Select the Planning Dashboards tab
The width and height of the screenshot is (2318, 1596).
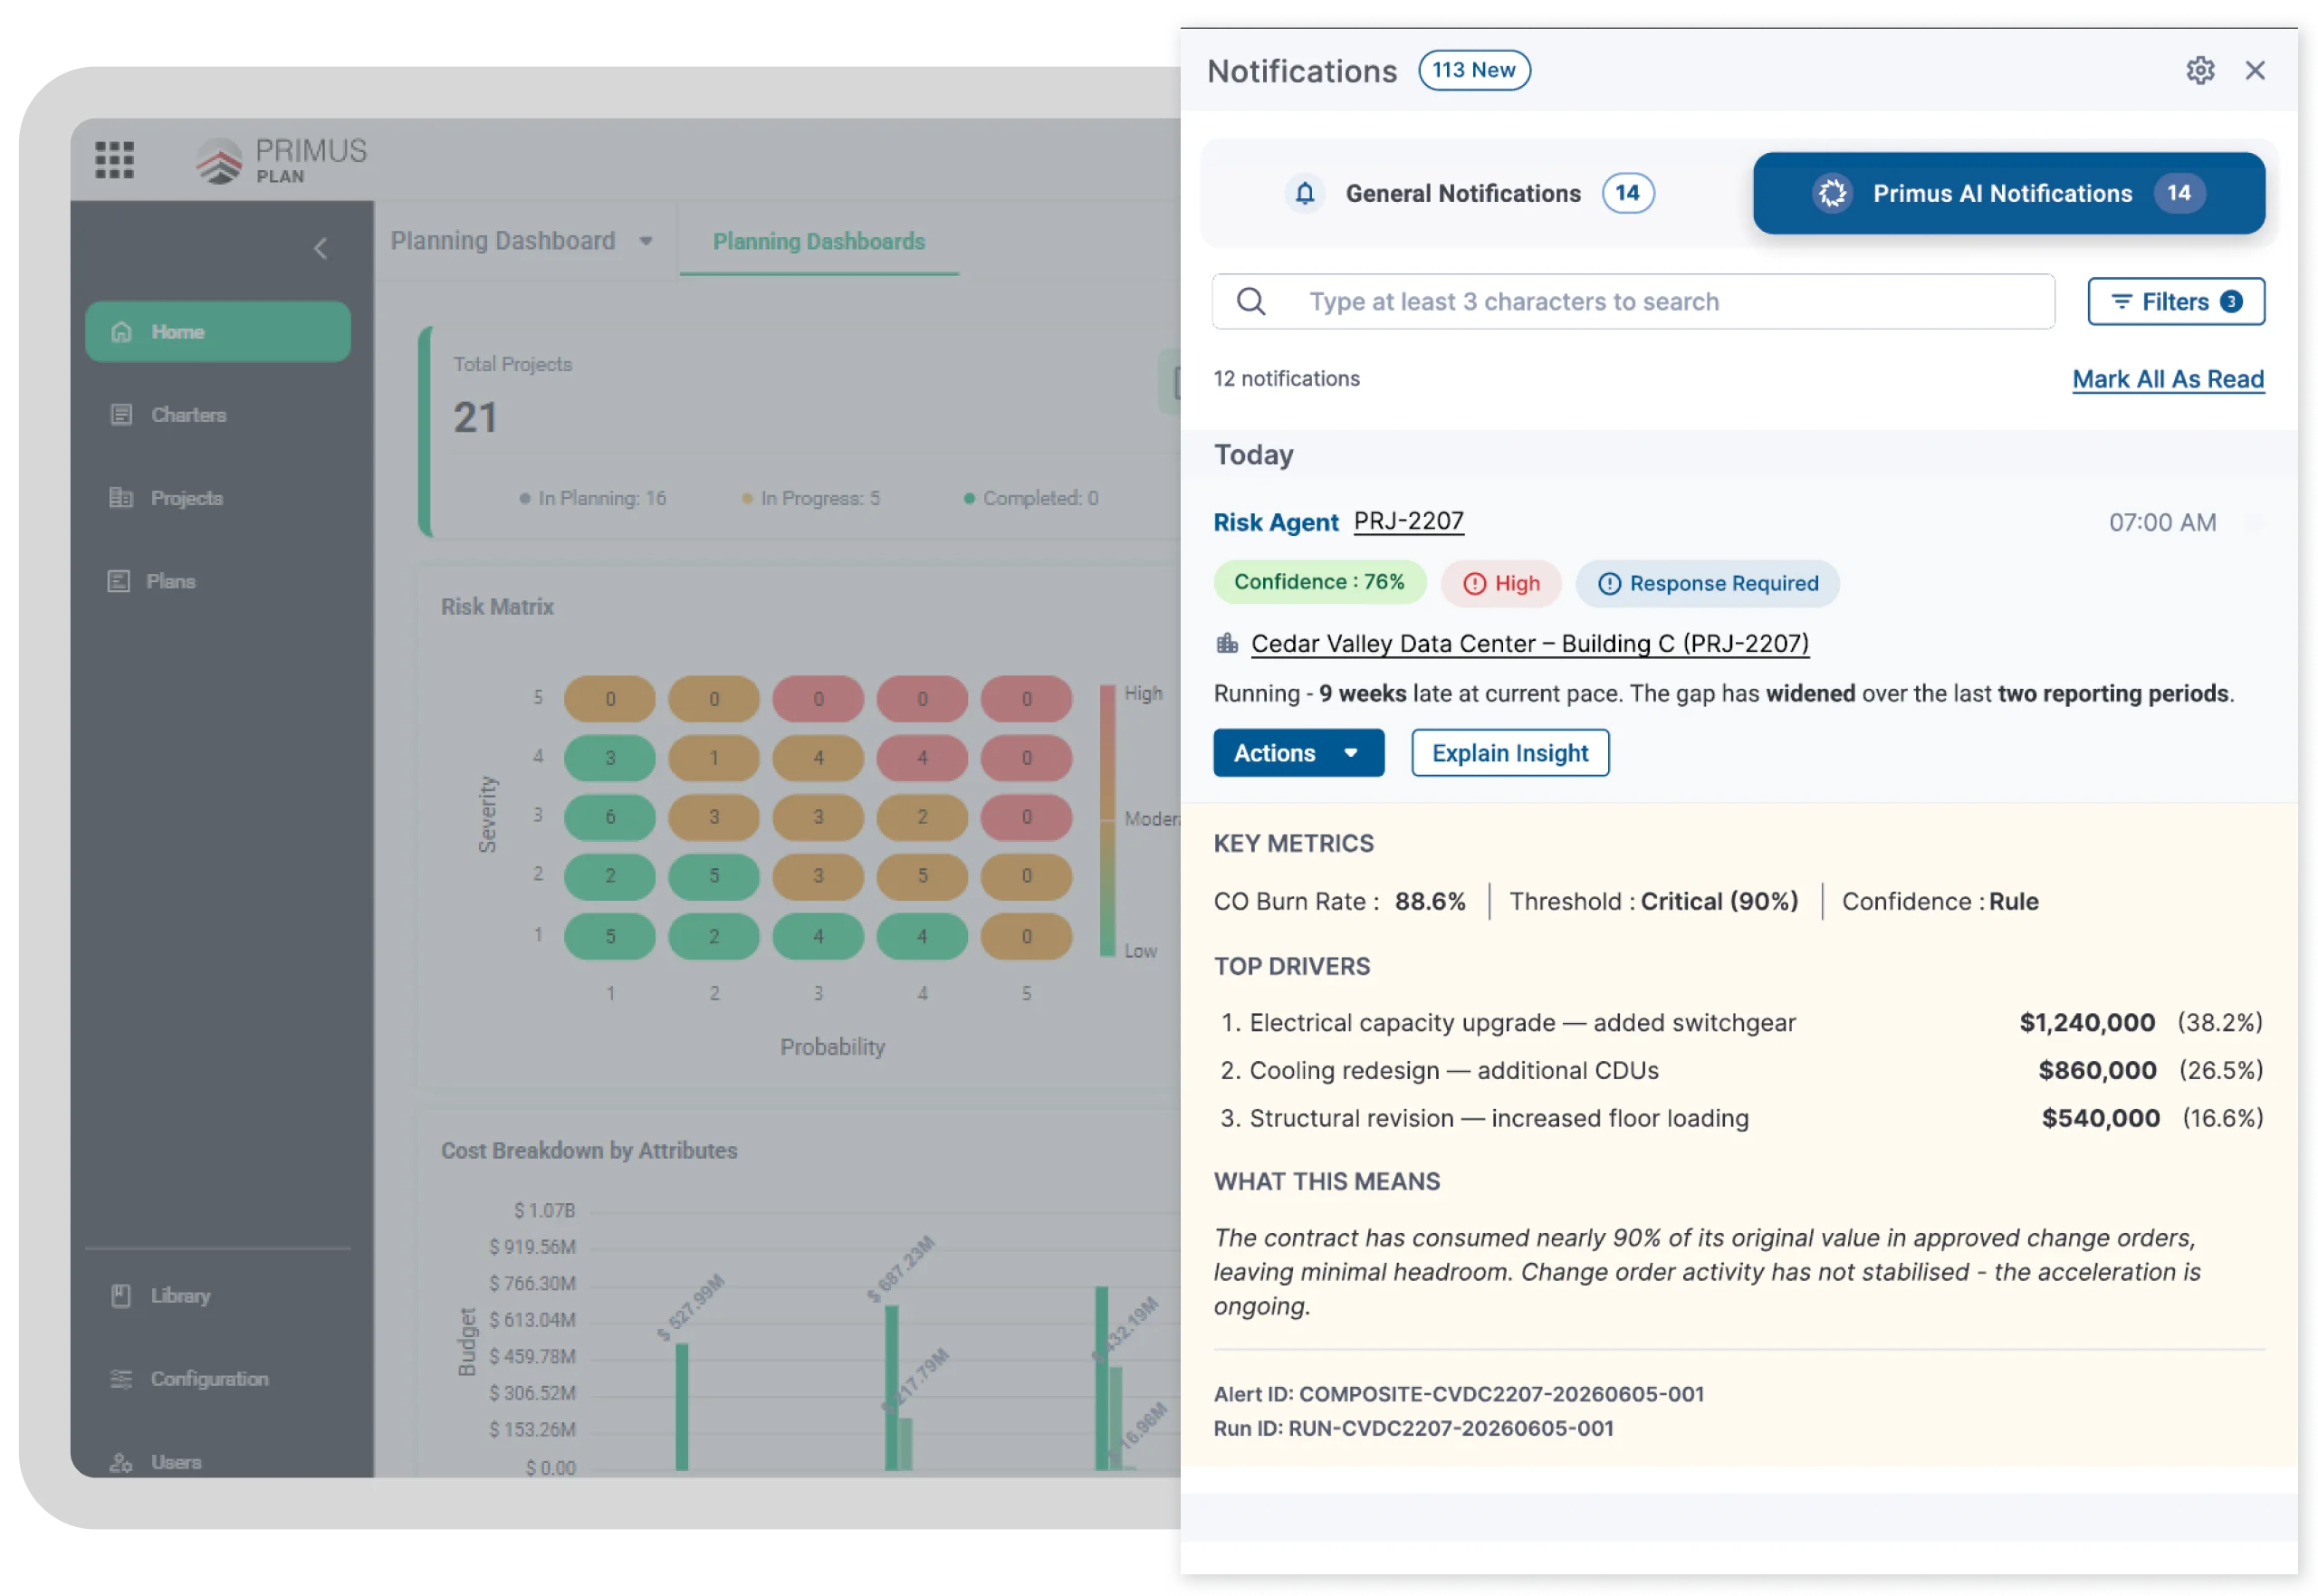tap(819, 241)
